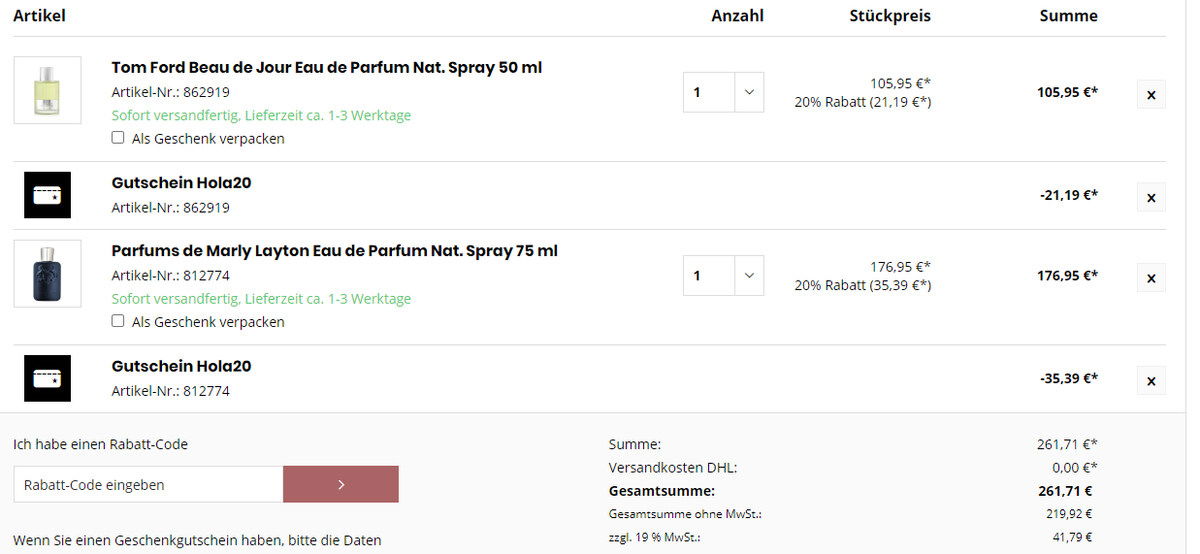1200x554 pixels.
Task: Open quantity dropdown for Tom Ford item
Action: (723, 92)
